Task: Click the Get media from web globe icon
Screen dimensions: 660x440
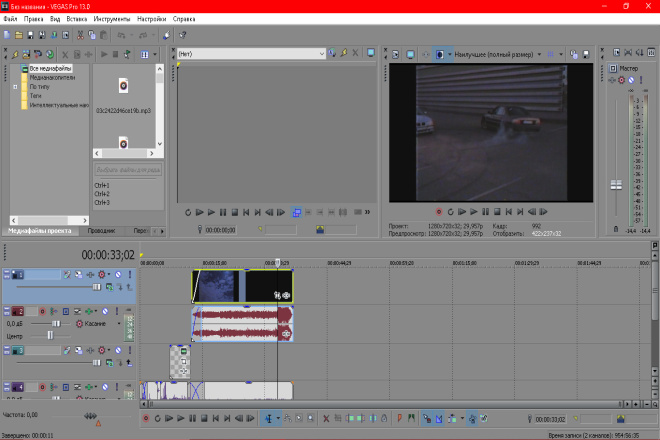Action: click(x=50, y=54)
